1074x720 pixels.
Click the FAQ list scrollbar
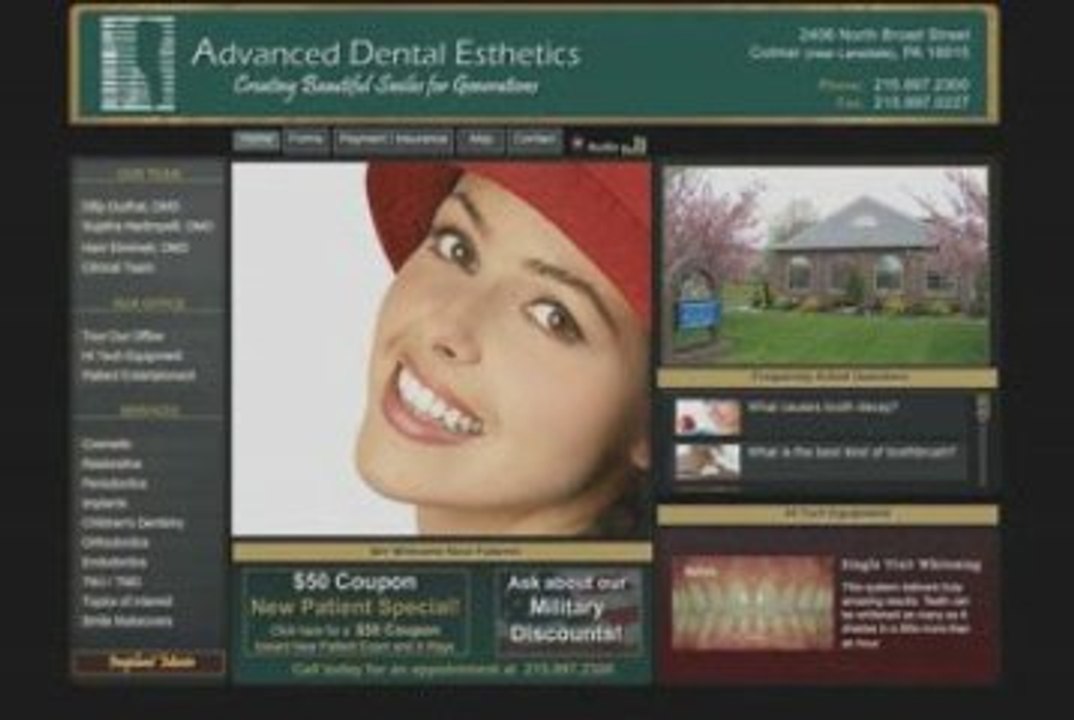(983, 439)
